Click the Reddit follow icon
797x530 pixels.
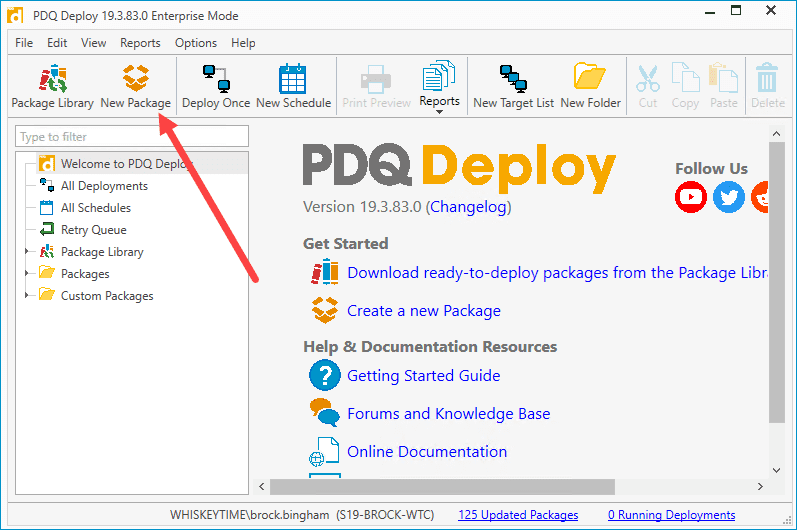pyautogui.click(x=760, y=197)
